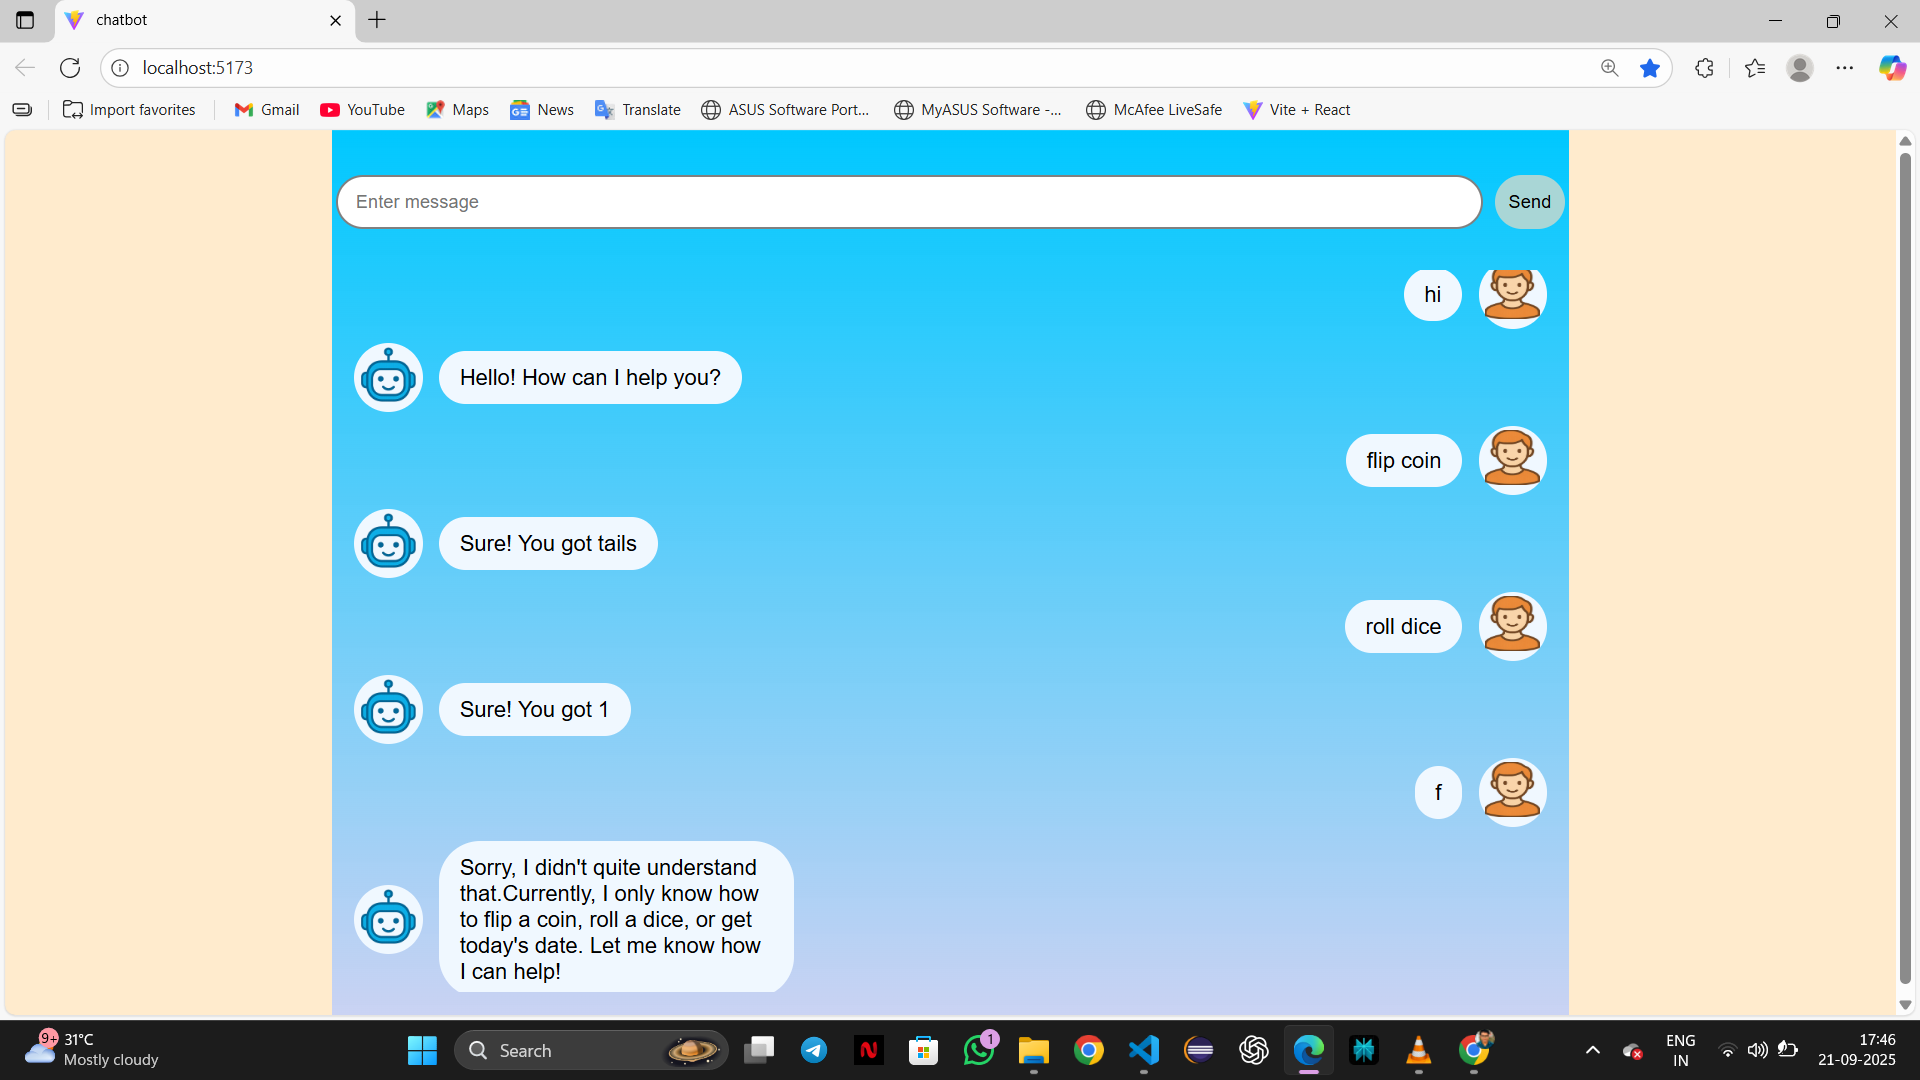
Task: Switch to the chatbot browser tab
Action: coord(180,20)
